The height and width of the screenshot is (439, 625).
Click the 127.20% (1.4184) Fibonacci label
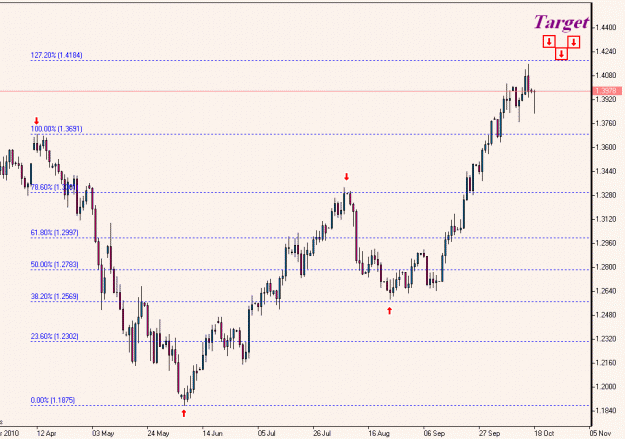(x=57, y=55)
